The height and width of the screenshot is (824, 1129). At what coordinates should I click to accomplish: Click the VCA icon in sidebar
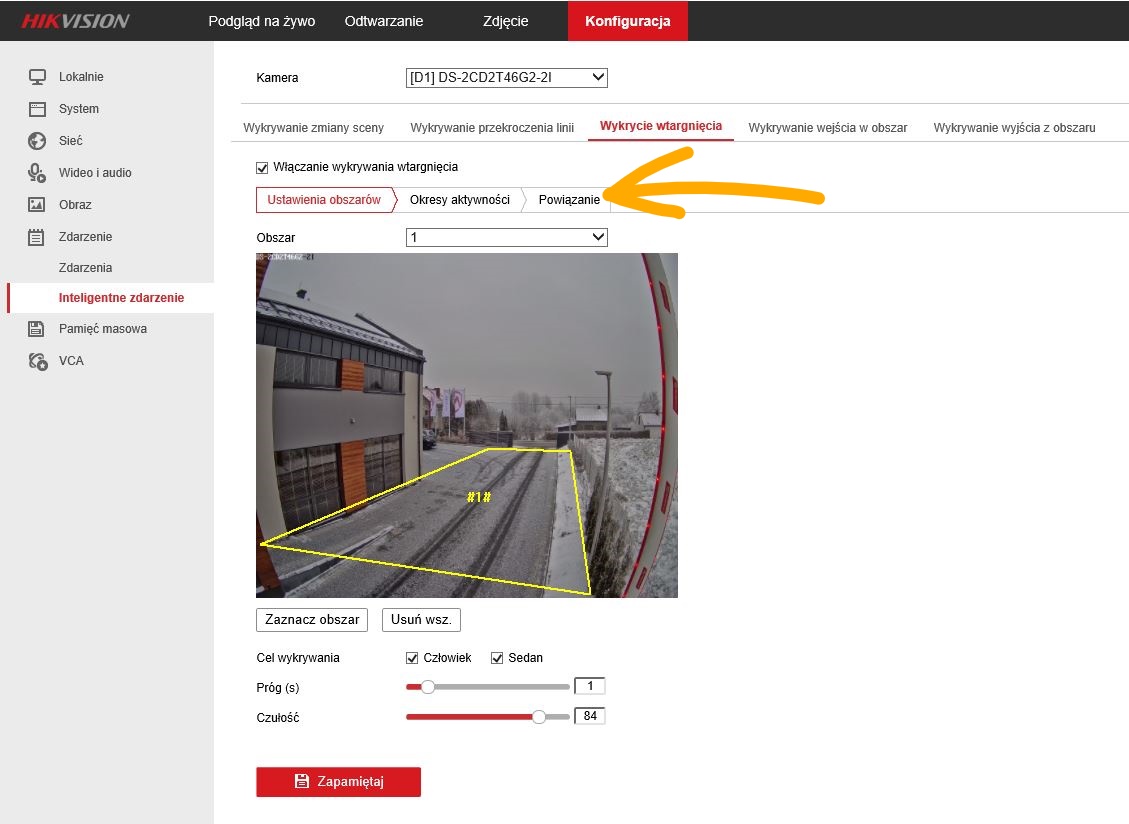click(37, 361)
